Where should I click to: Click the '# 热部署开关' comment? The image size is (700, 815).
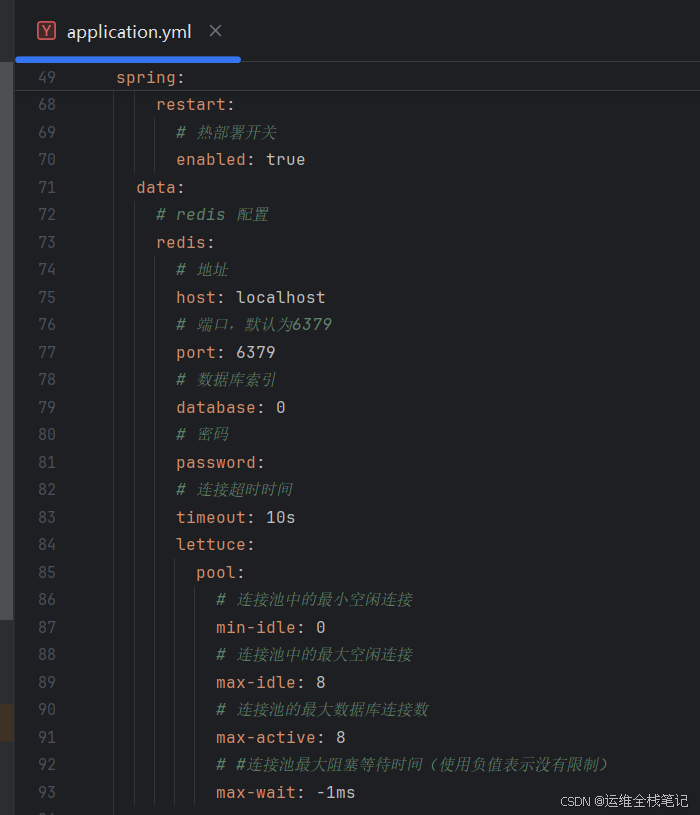click(226, 132)
